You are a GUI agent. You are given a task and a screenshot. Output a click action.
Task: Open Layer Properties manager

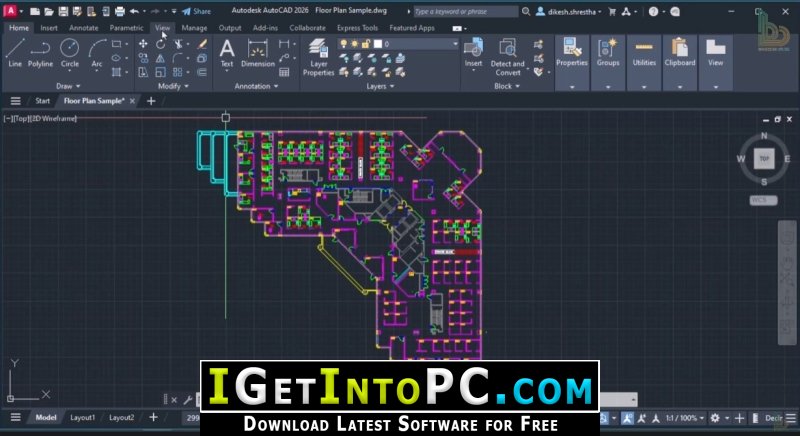318,58
